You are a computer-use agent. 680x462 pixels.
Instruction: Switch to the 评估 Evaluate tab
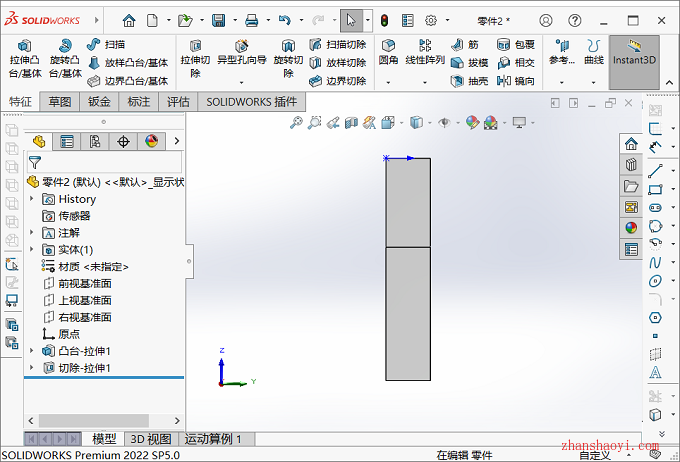pyautogui.click(x=178, y=102)
